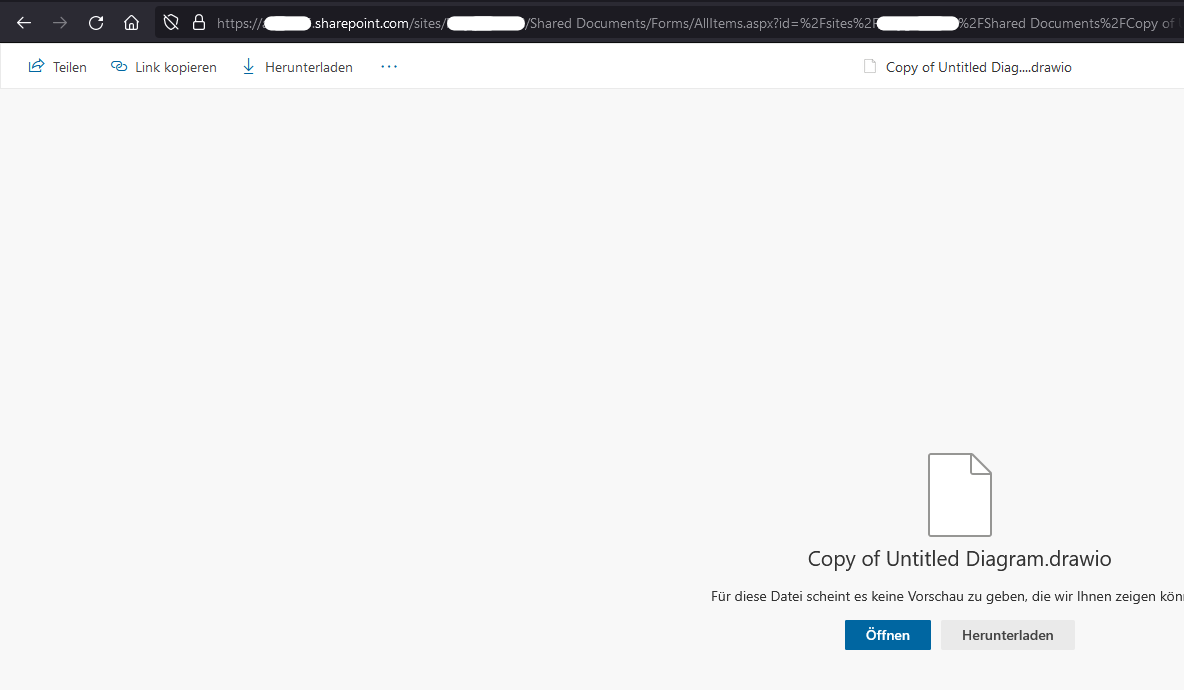Click the browser refresh icon

96,22
